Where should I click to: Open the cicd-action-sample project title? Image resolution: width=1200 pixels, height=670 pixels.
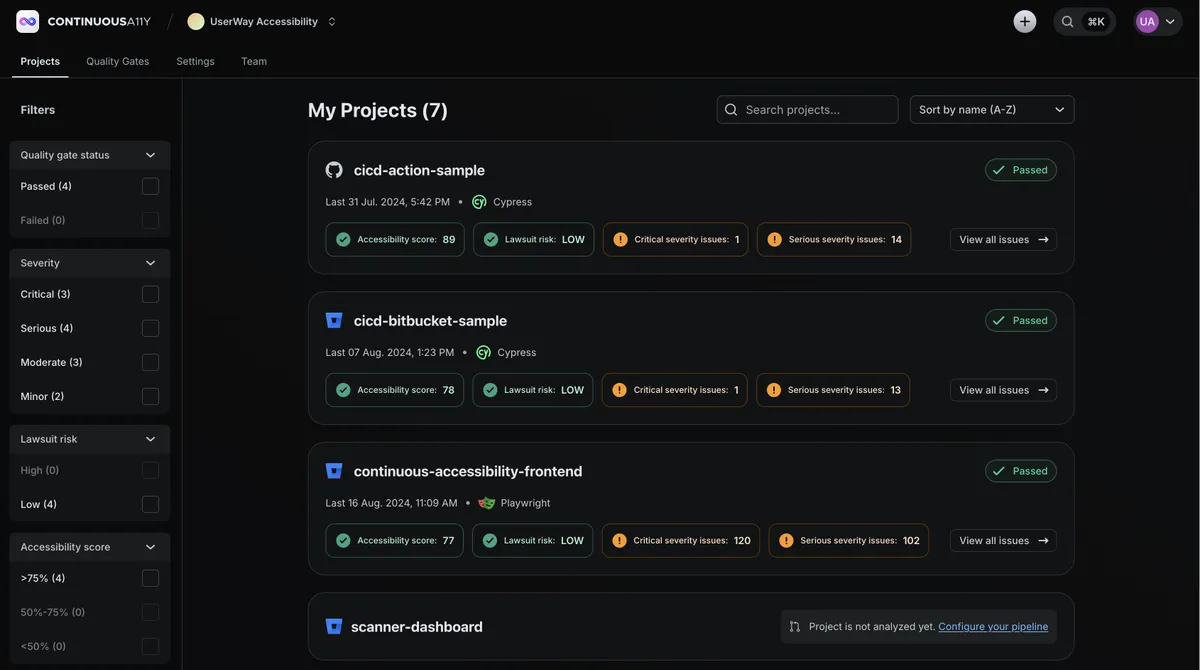[419, 170]
